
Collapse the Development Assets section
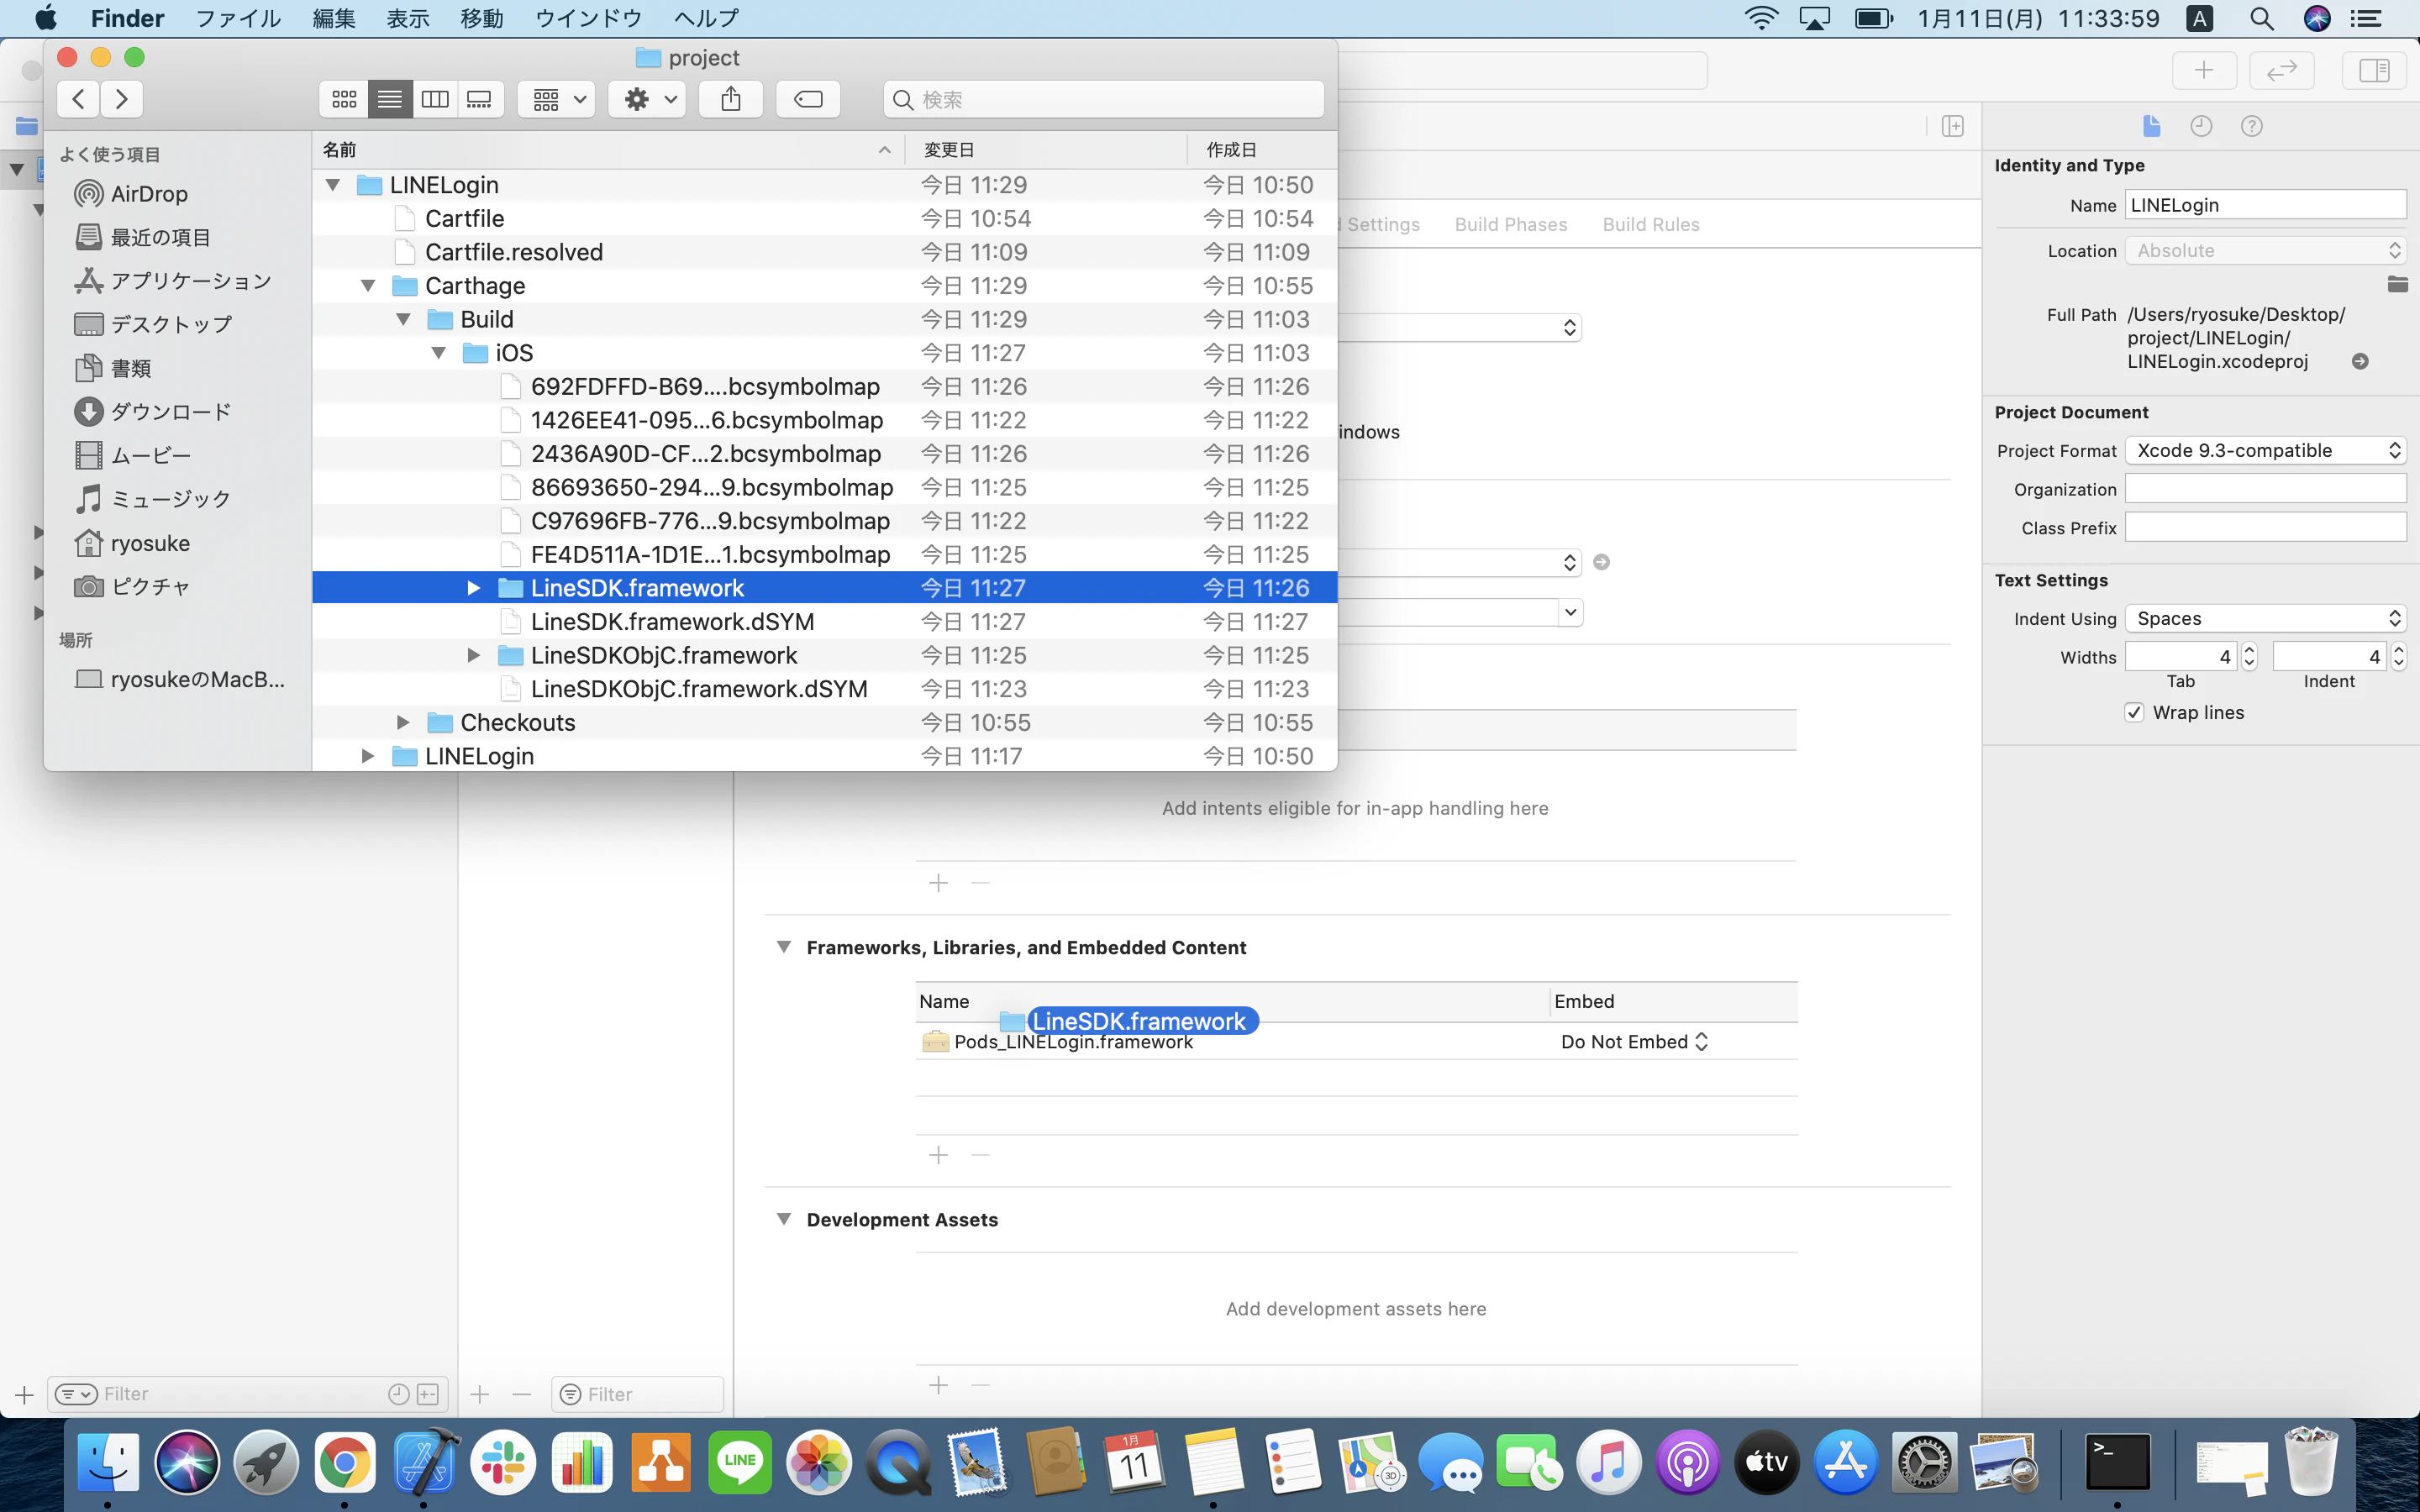(784, 1219)
